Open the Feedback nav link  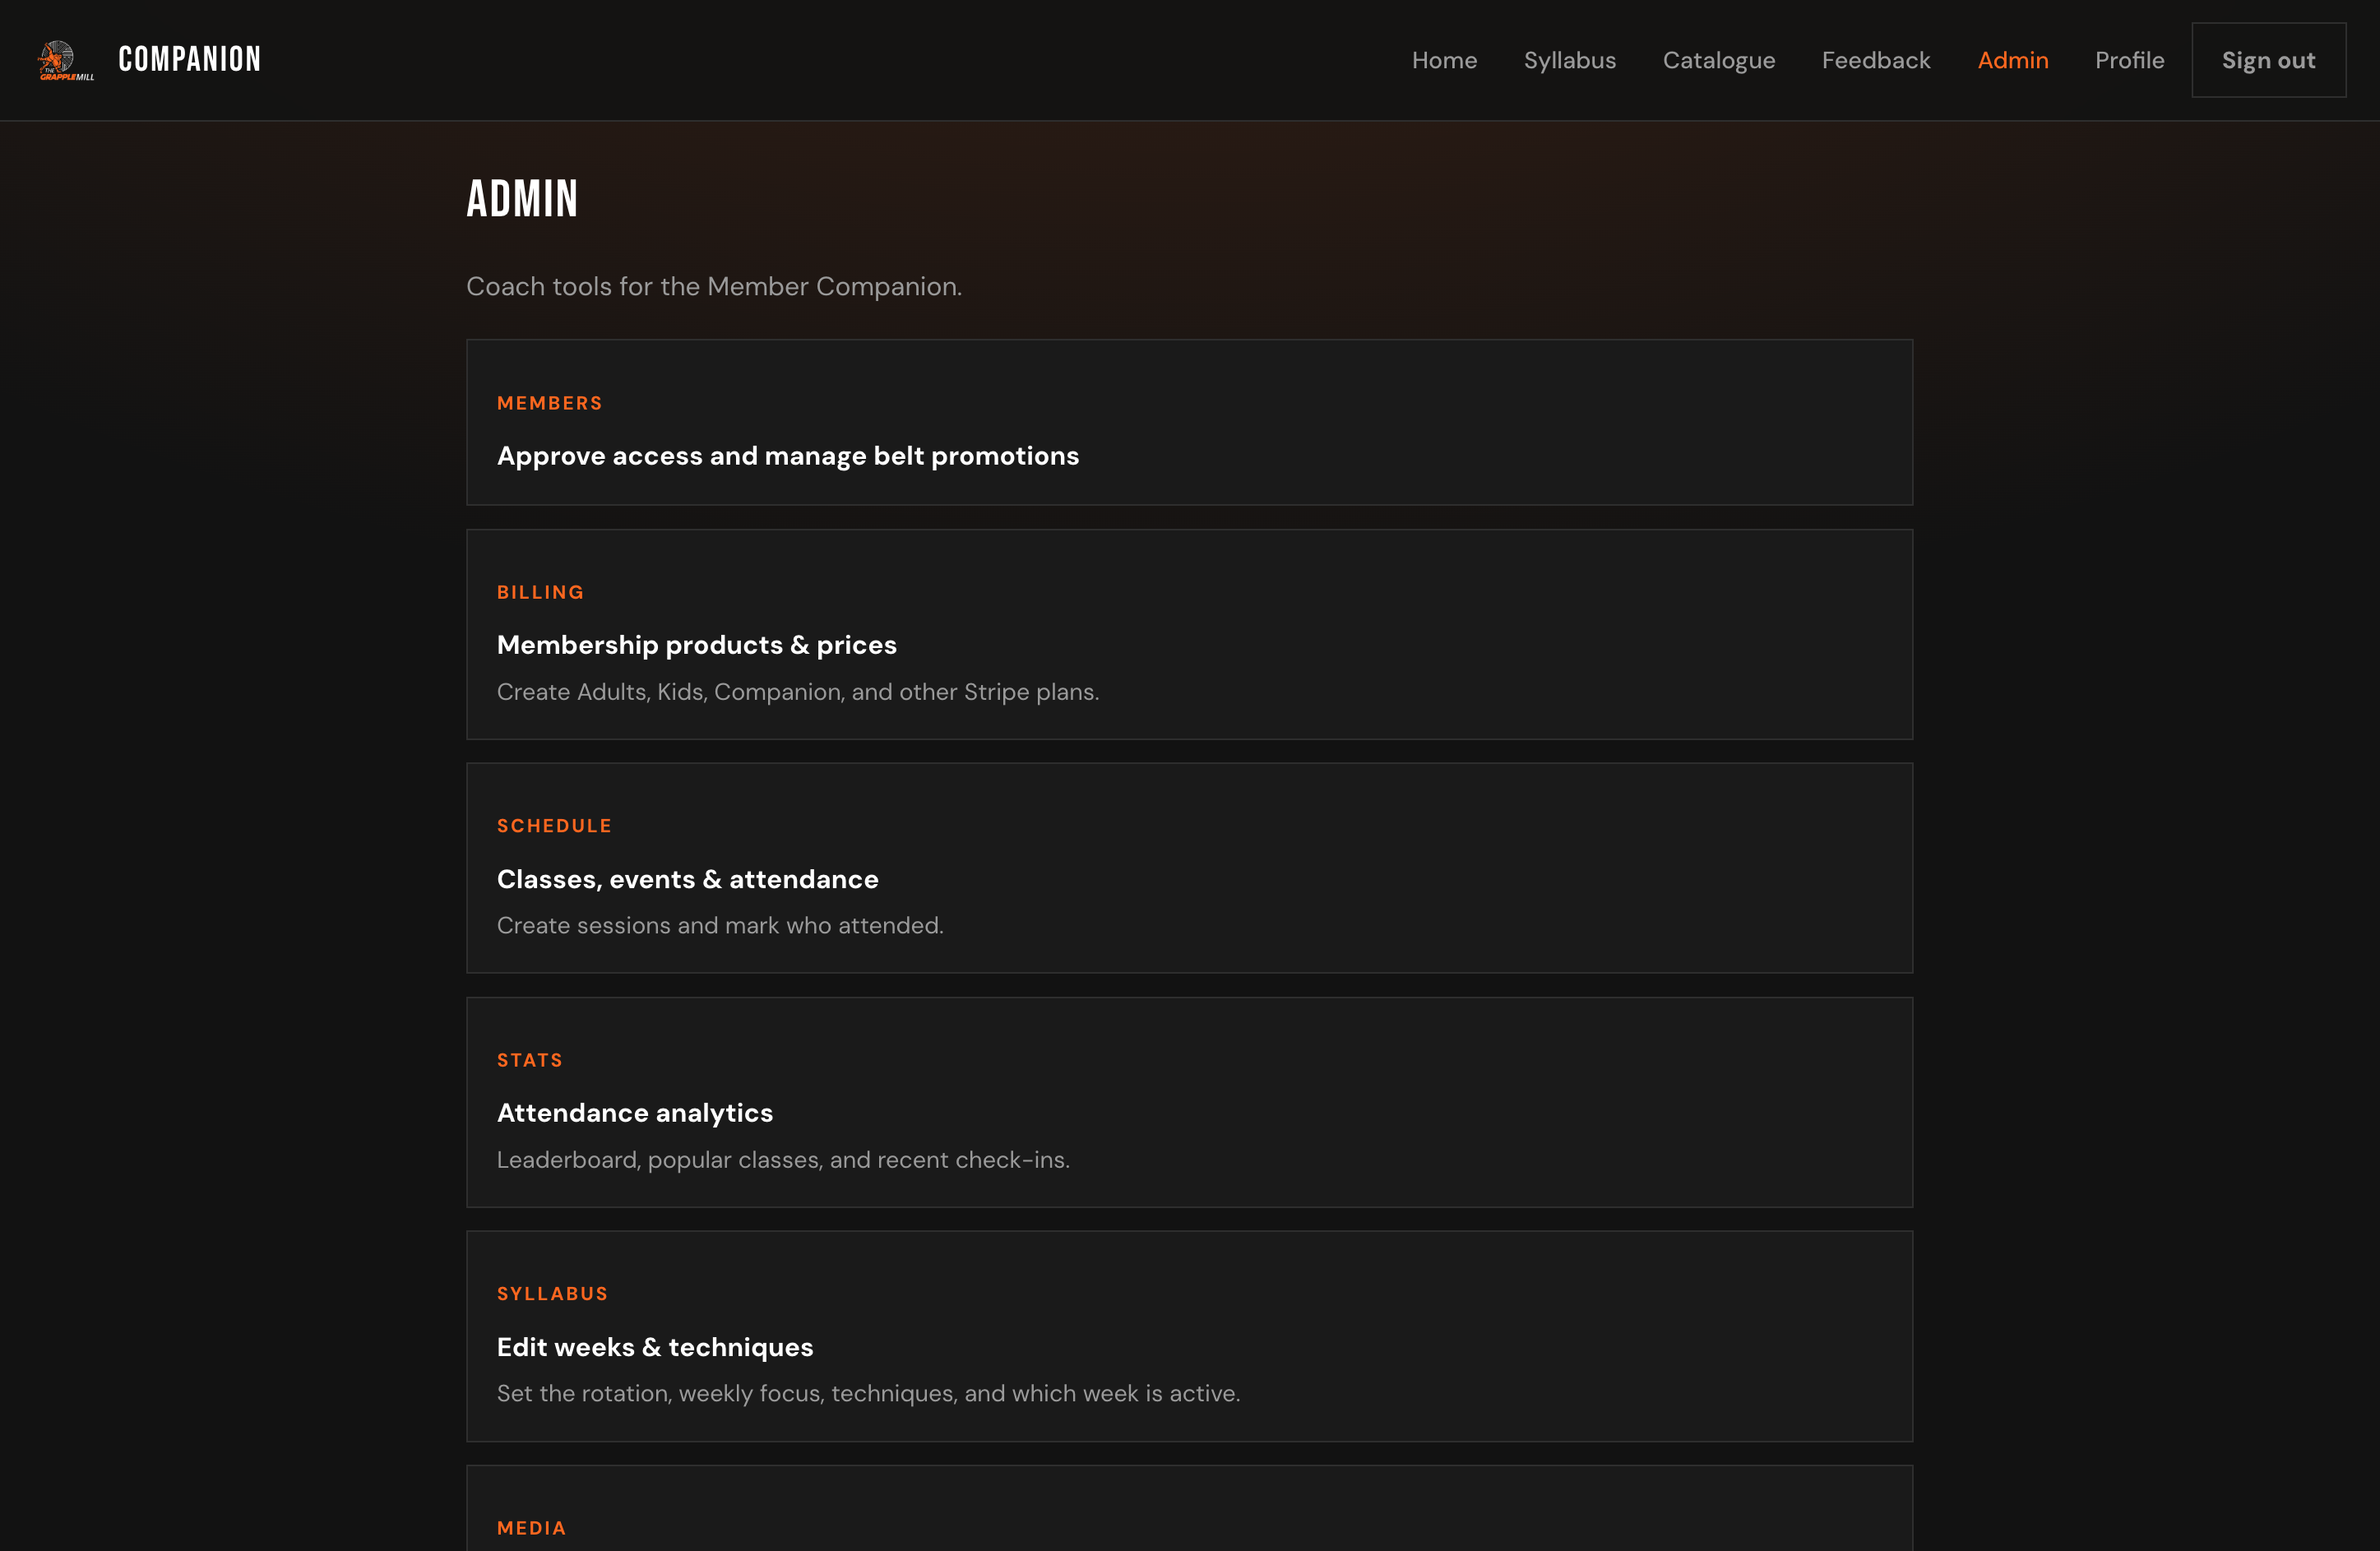click(1875, 60)
